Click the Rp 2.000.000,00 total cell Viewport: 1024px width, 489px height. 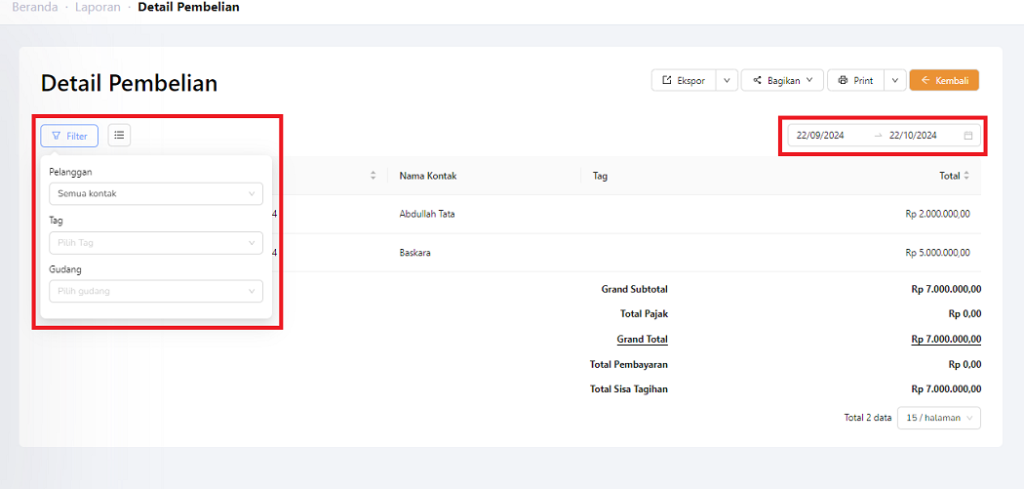click(x=937, y=214)
